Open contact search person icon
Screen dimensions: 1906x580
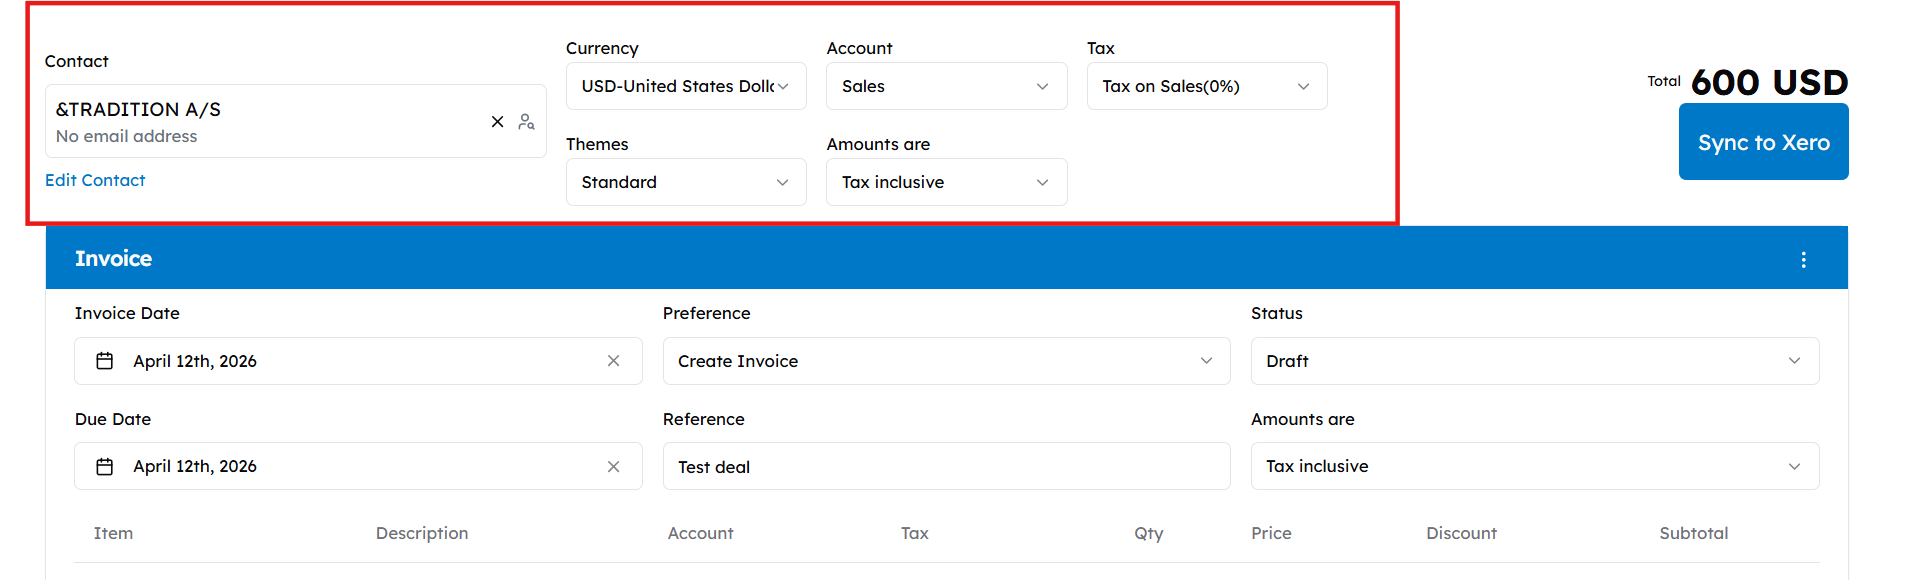click(x=526, y=122)
